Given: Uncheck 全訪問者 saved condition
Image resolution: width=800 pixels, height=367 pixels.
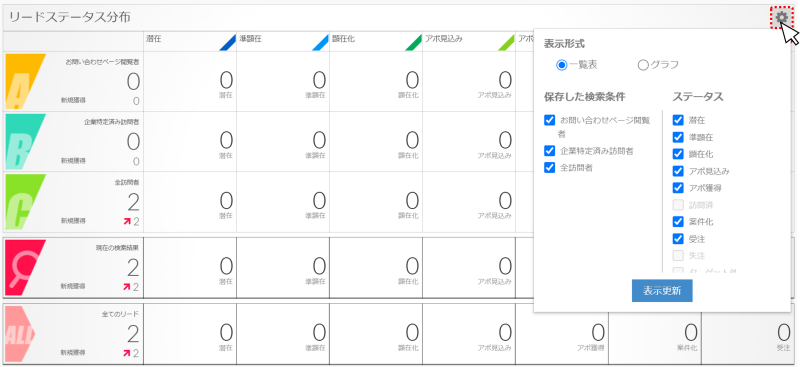Looking at the screenshot, I should pyautogui.click(x=549, y=167).
